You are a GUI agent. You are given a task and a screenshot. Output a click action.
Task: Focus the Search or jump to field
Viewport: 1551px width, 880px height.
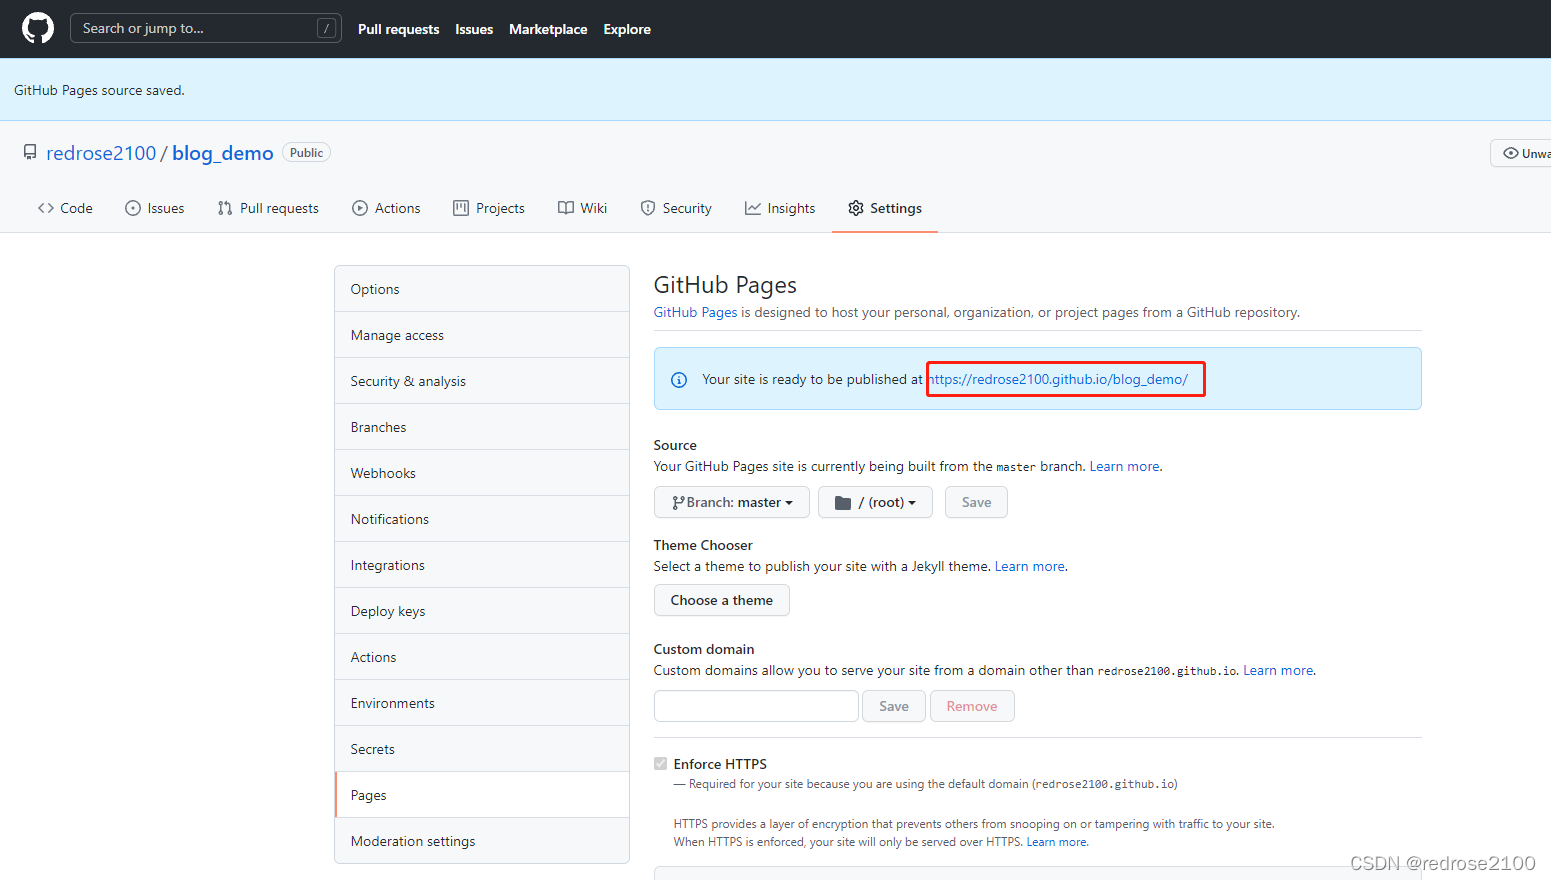[205, 28]
